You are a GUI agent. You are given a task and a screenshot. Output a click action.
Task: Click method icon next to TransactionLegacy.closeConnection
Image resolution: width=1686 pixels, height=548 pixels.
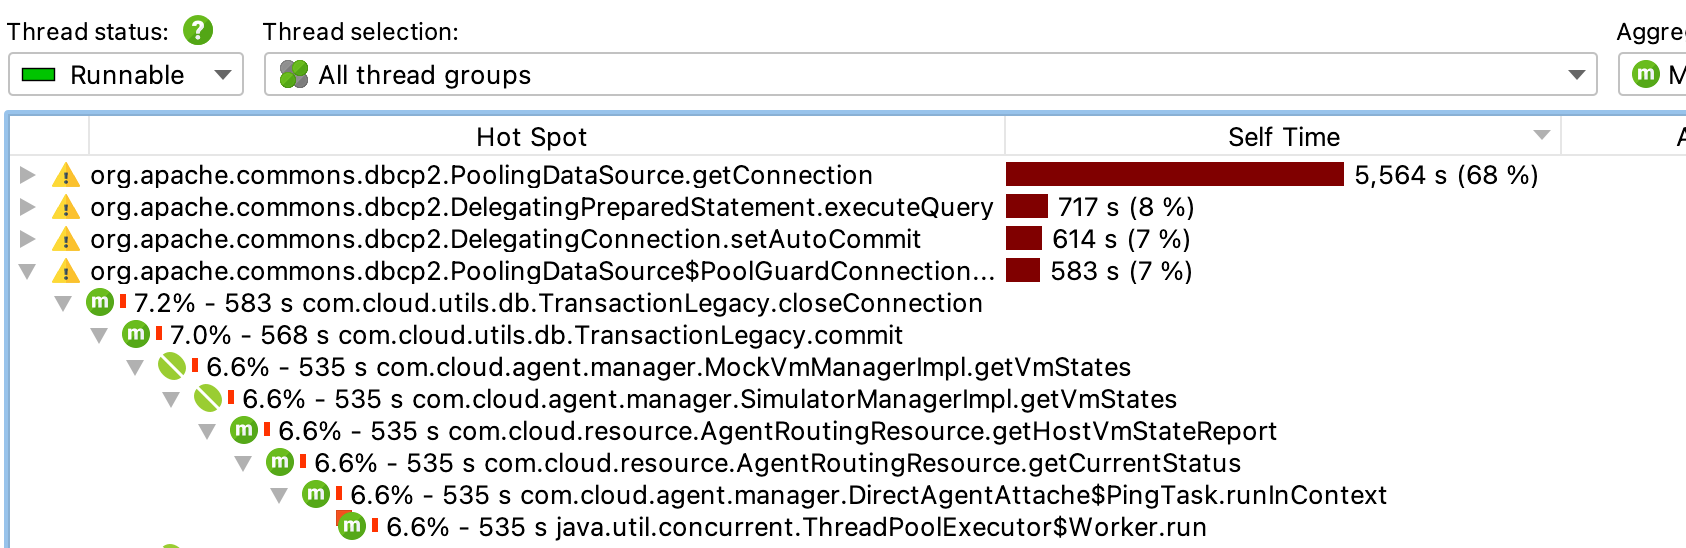[100, 303]
